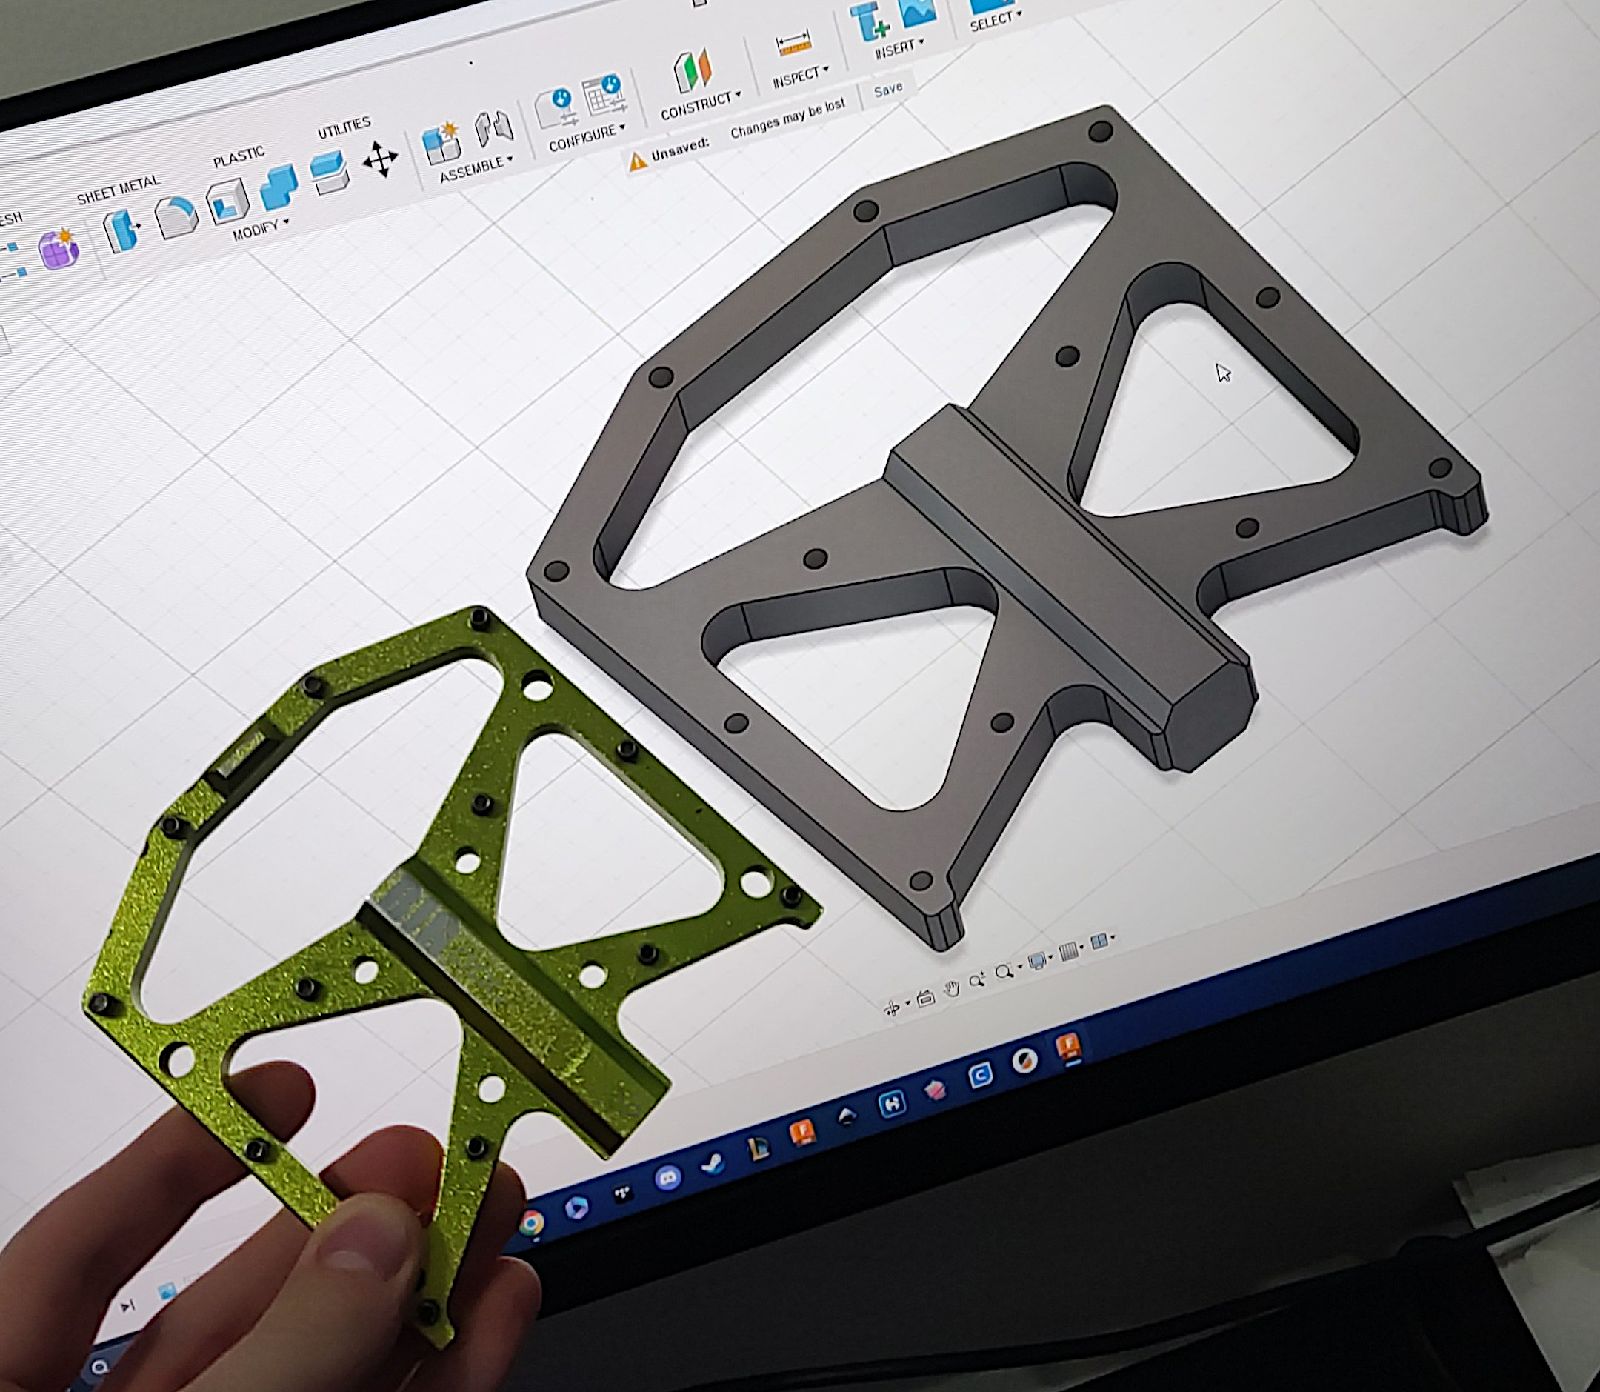Open Steam from the taskbar

point(713,1164)
